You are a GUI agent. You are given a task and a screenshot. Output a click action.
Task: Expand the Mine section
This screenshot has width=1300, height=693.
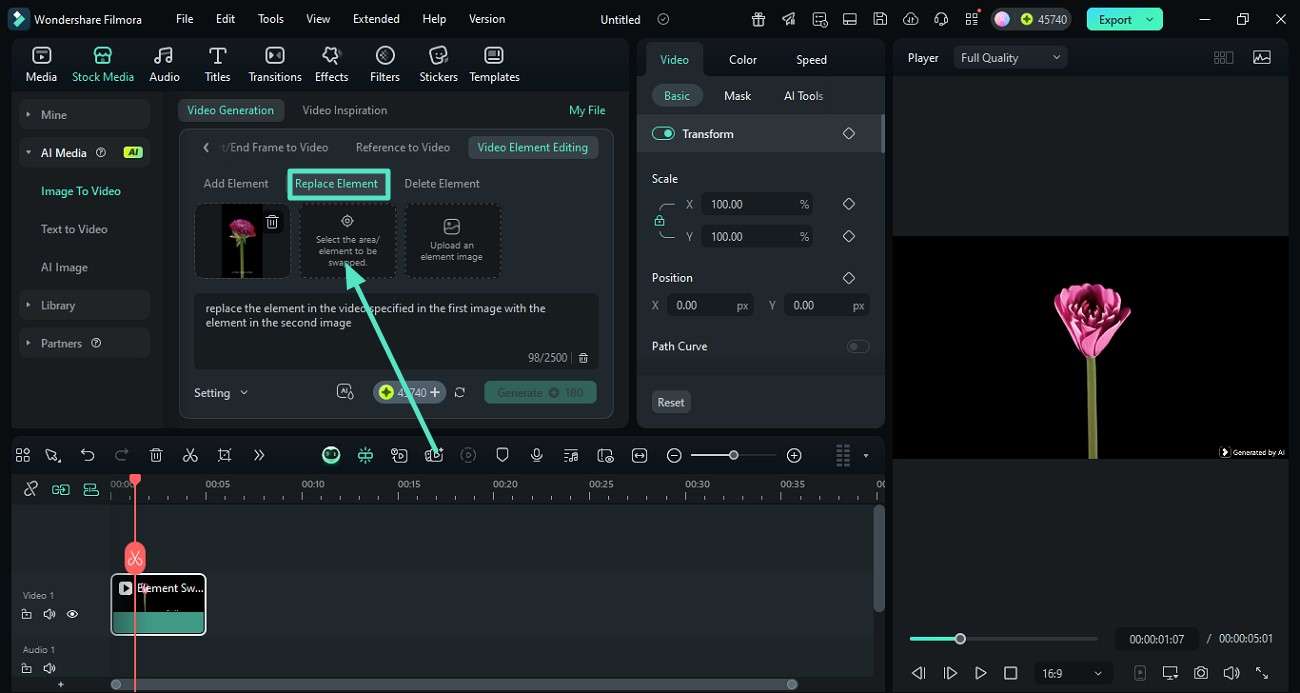85,115
